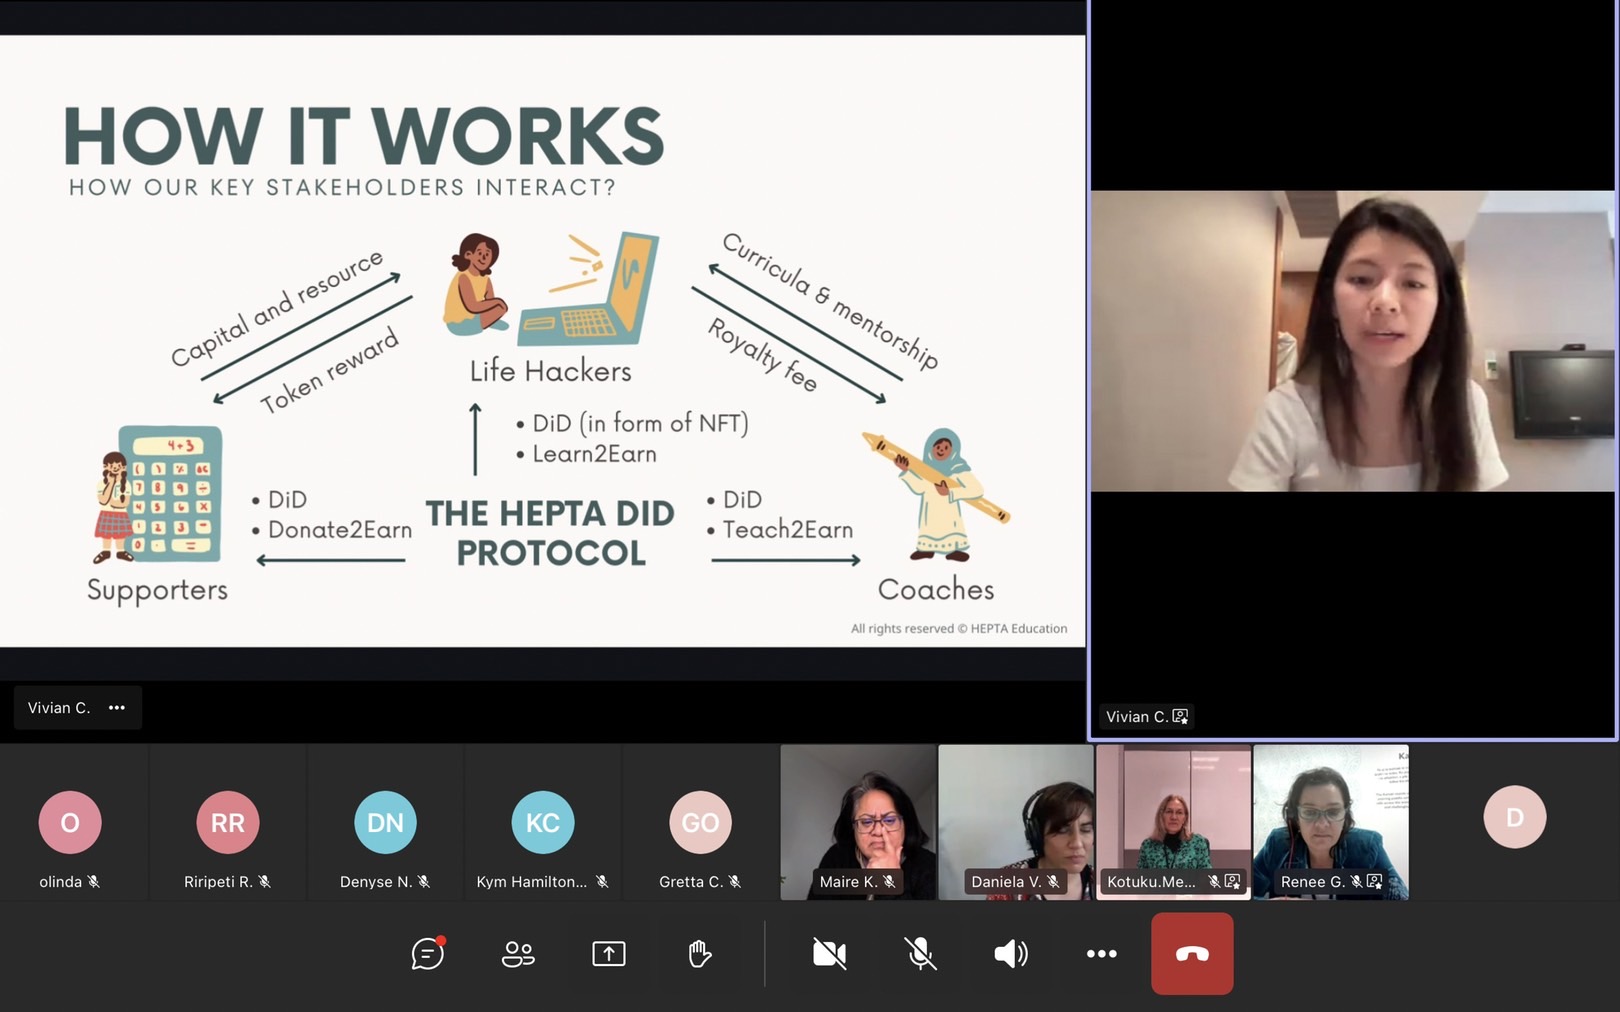Select Gretta C.'s GO avatar

tap(700, 822)
